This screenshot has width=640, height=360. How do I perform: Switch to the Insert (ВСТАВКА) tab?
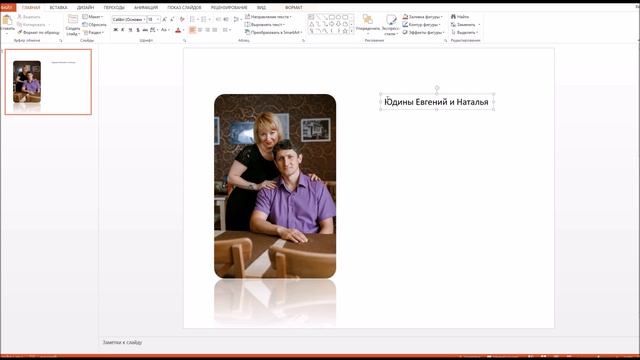click(x=58, y=7)
